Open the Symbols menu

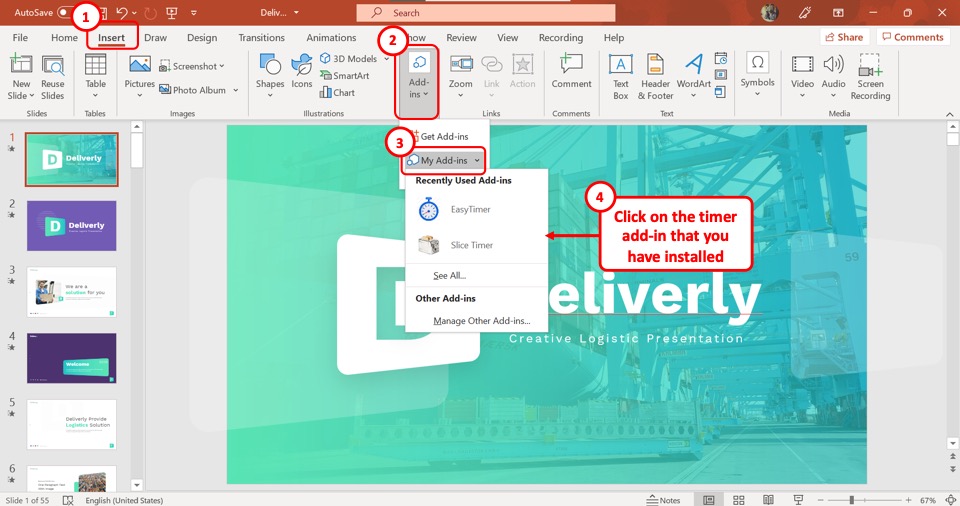[x=757, y=76]
